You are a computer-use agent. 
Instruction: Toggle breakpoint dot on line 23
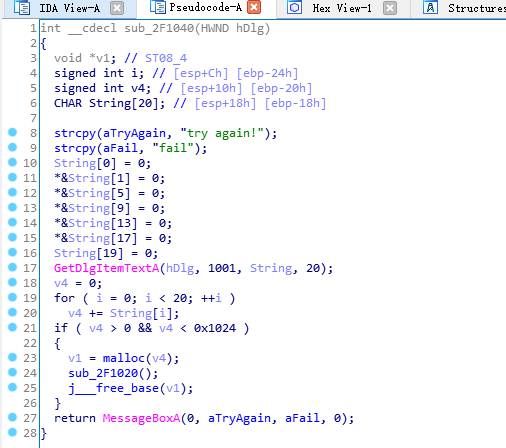12,357
